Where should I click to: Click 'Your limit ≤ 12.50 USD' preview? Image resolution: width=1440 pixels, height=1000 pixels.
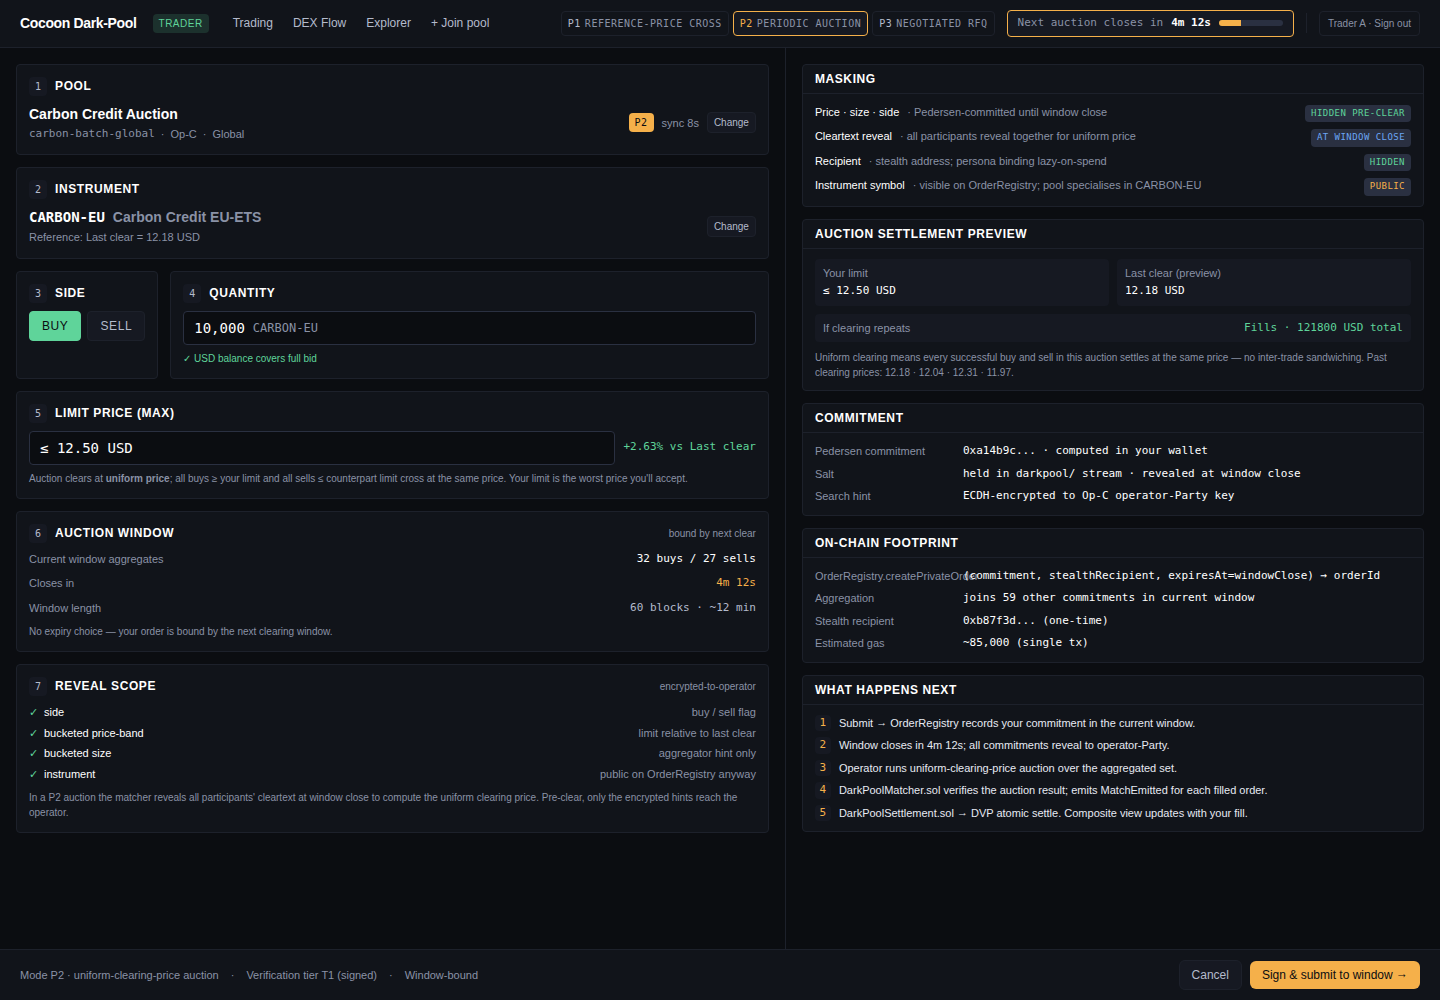(x=962, y=282)
